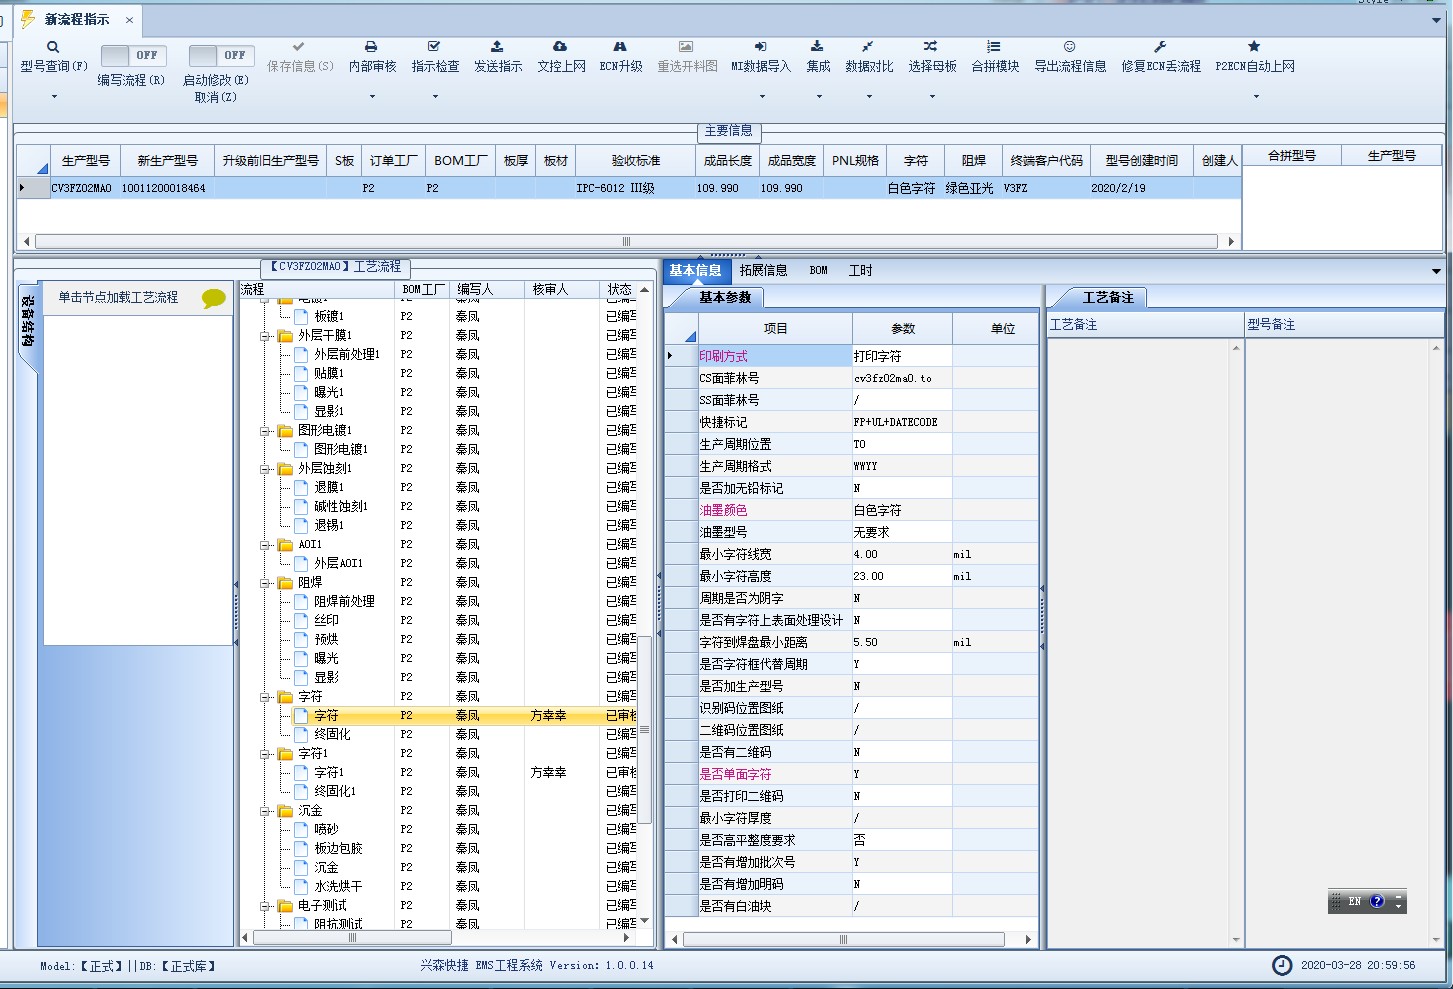Open the P2ECN自动上网 dropdown arrow
Viewport: 1453px width, 989px height.
pos(1256,97)
